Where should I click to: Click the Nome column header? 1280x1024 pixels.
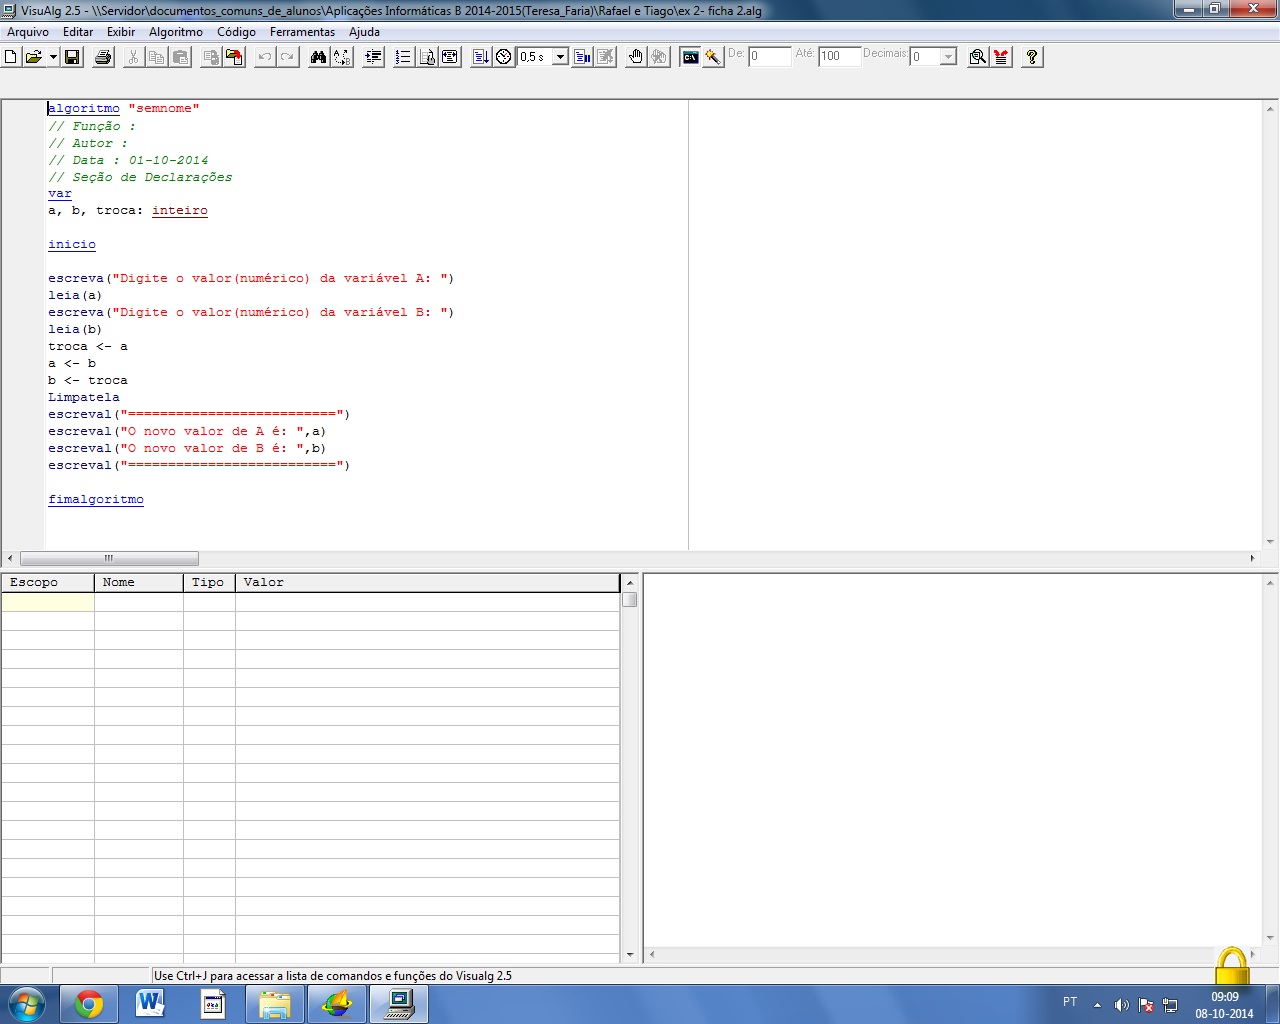coord(138,582)
